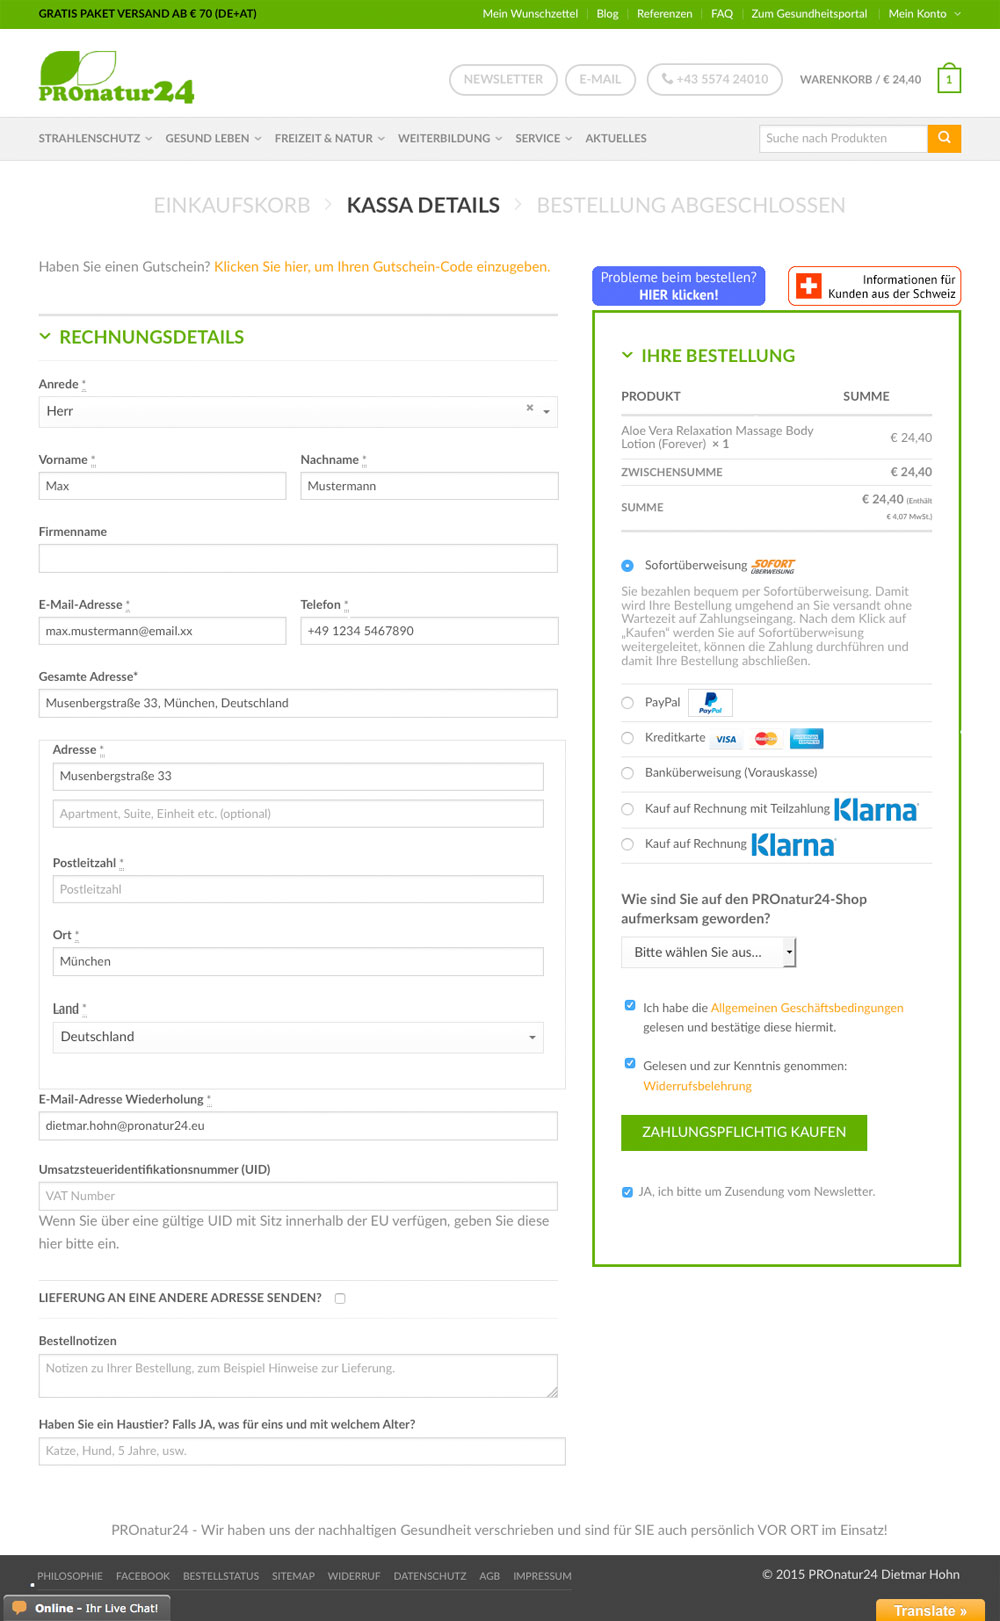Choose Banküberweisung (Vorauskasse) payment
The width and height of the screenshot is (1000, 1621).
point(628,773)
